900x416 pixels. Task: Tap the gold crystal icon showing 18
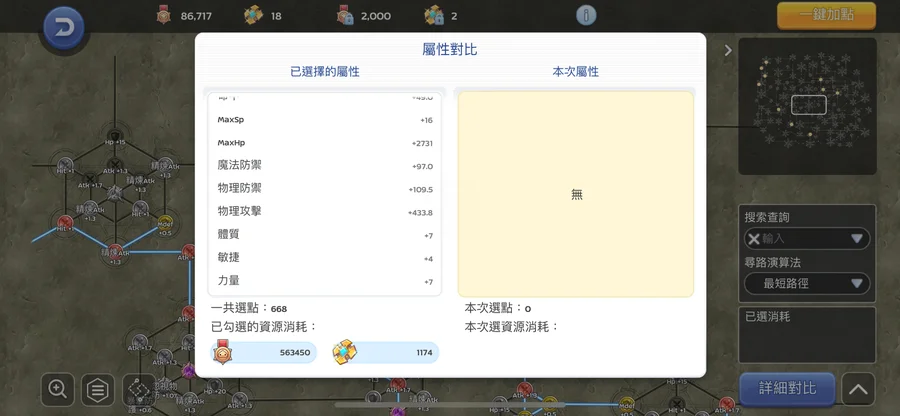click(x=254, y=16)
